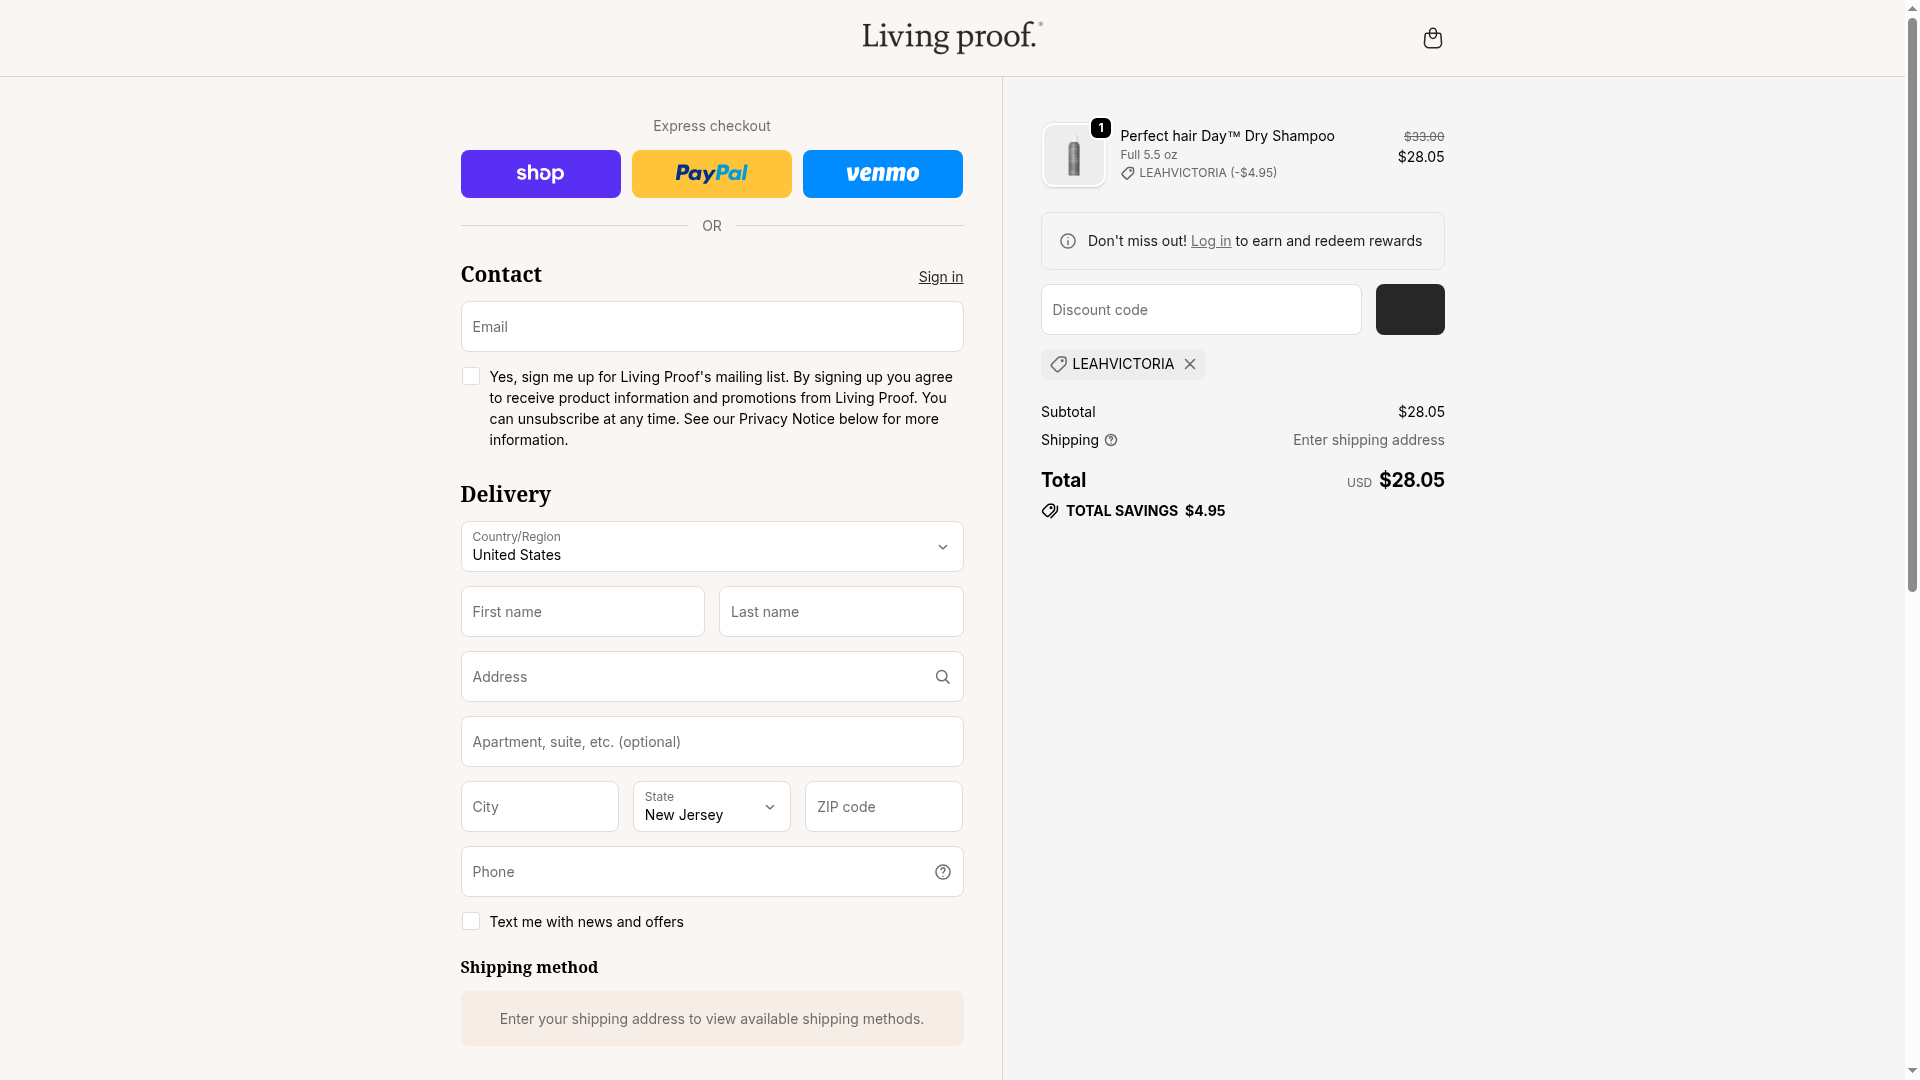Open the Country/Region dropdown
Viewport: 1920px width, 1080px height.
pos(711,547)
